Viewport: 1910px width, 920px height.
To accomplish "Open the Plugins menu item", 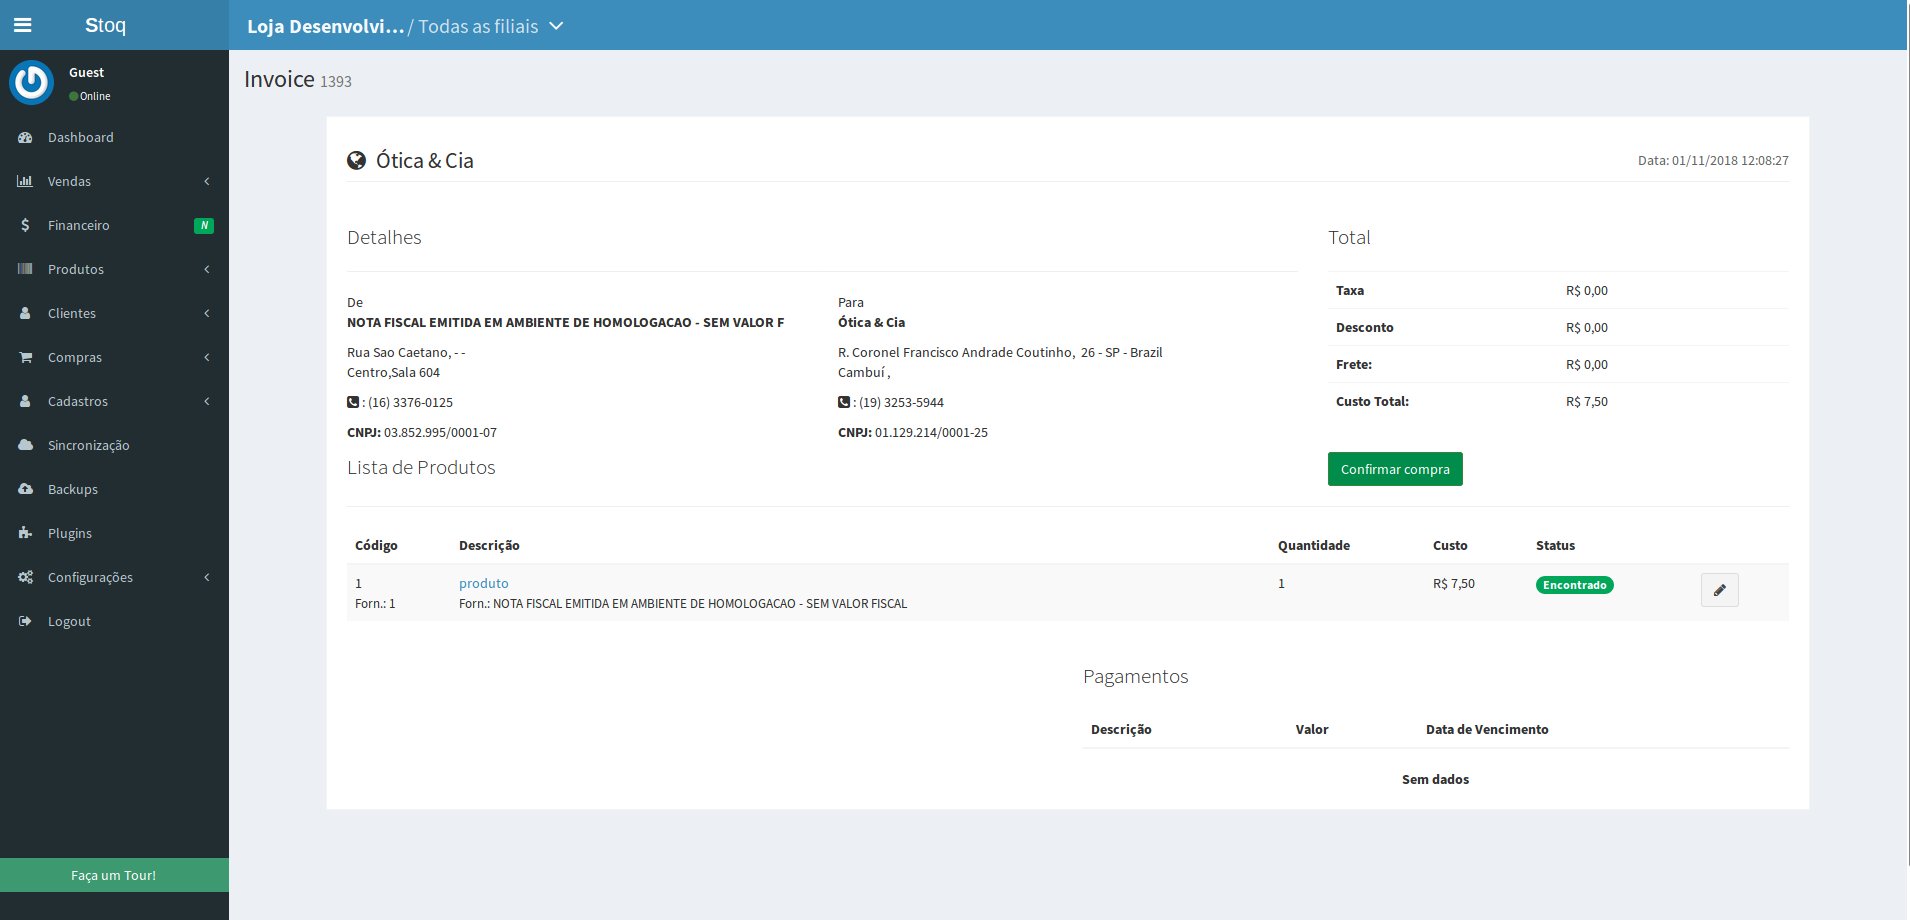I will pos(114,533).
